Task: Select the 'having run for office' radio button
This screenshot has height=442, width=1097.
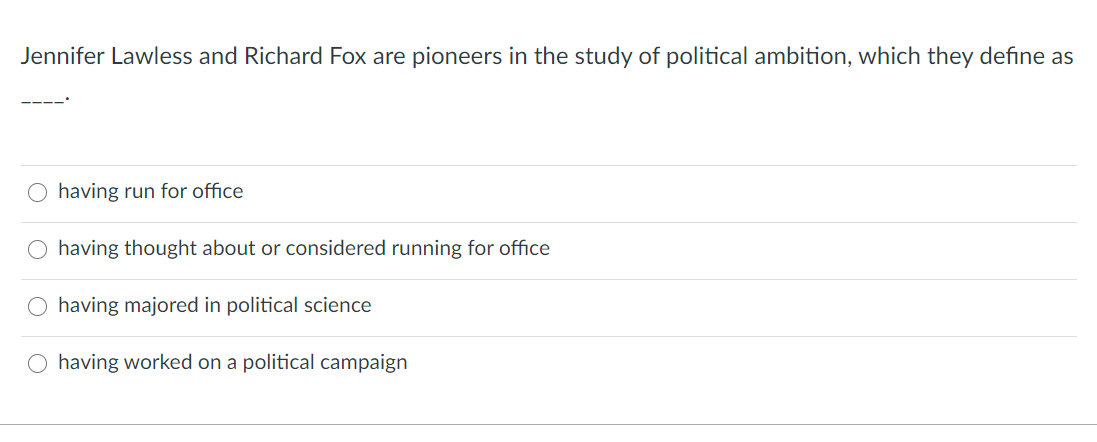Action: (x=37, y=192)
